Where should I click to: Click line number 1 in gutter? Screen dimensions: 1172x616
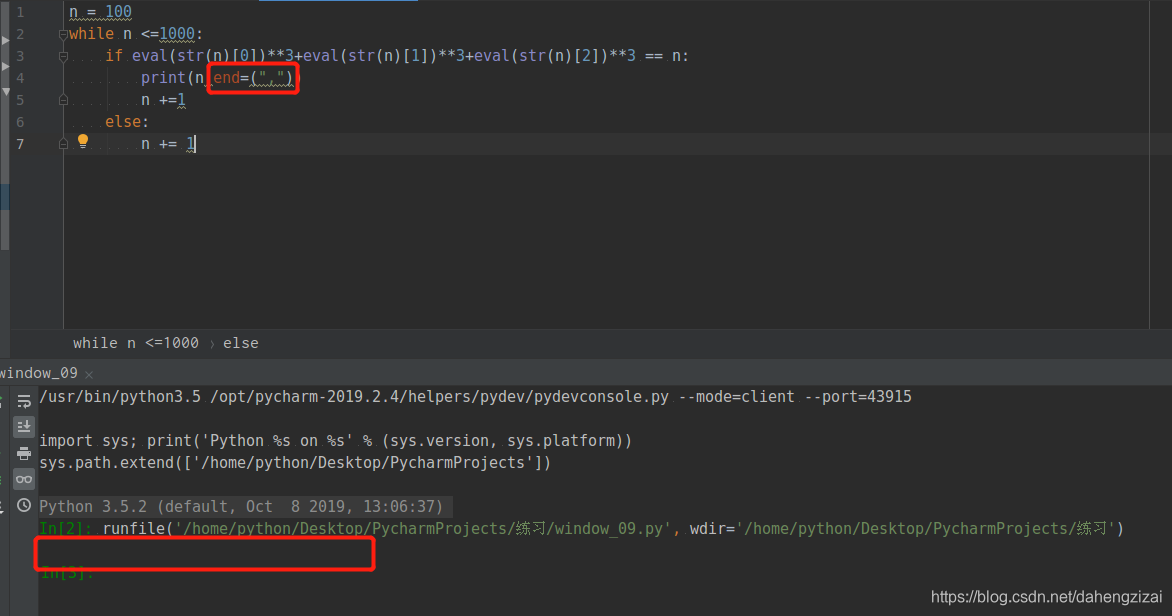tap(20, 12)
